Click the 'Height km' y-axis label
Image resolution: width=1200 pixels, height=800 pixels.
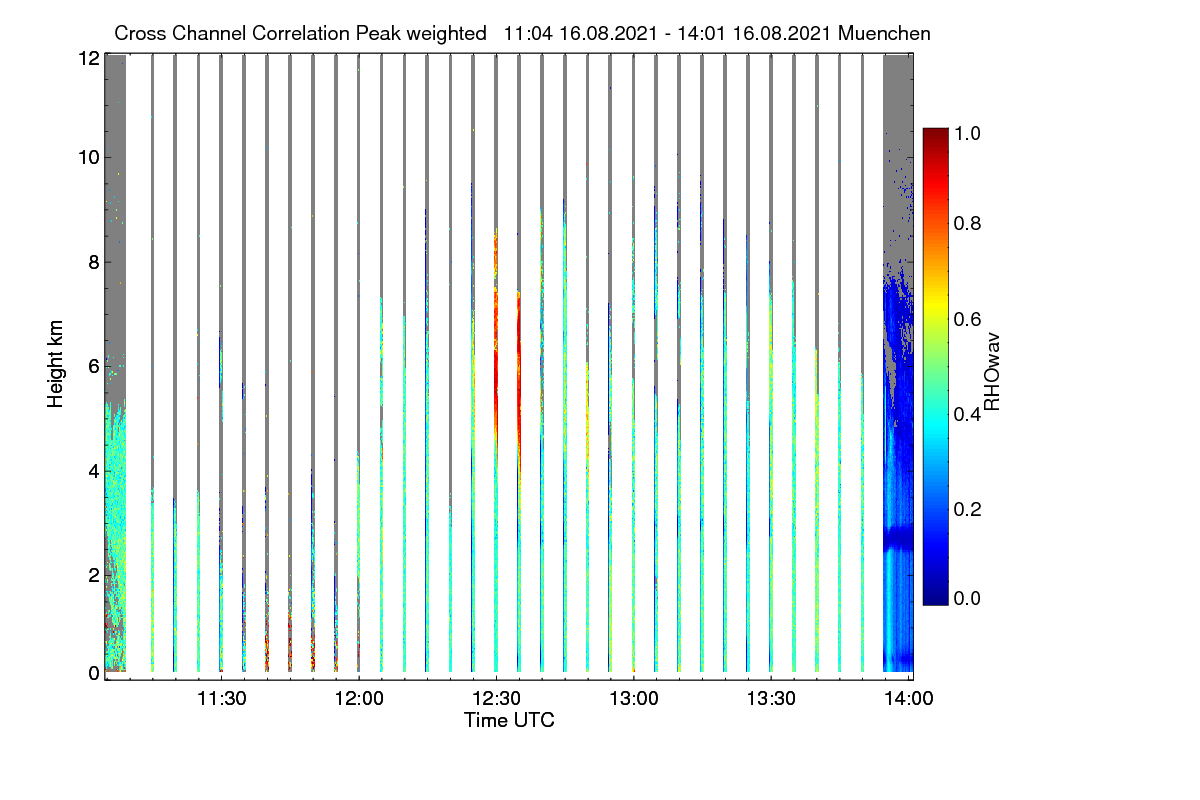(56, 363)
